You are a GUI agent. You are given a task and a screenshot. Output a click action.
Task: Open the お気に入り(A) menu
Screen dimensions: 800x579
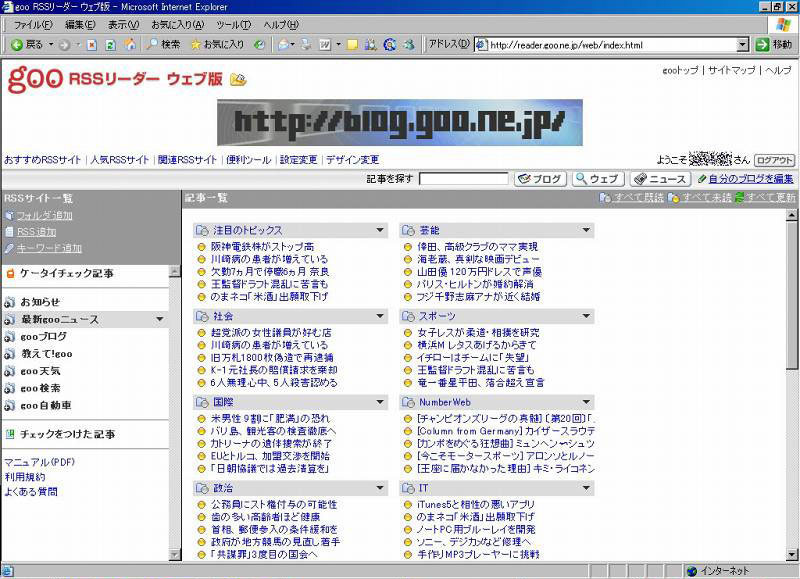[178, 24]
